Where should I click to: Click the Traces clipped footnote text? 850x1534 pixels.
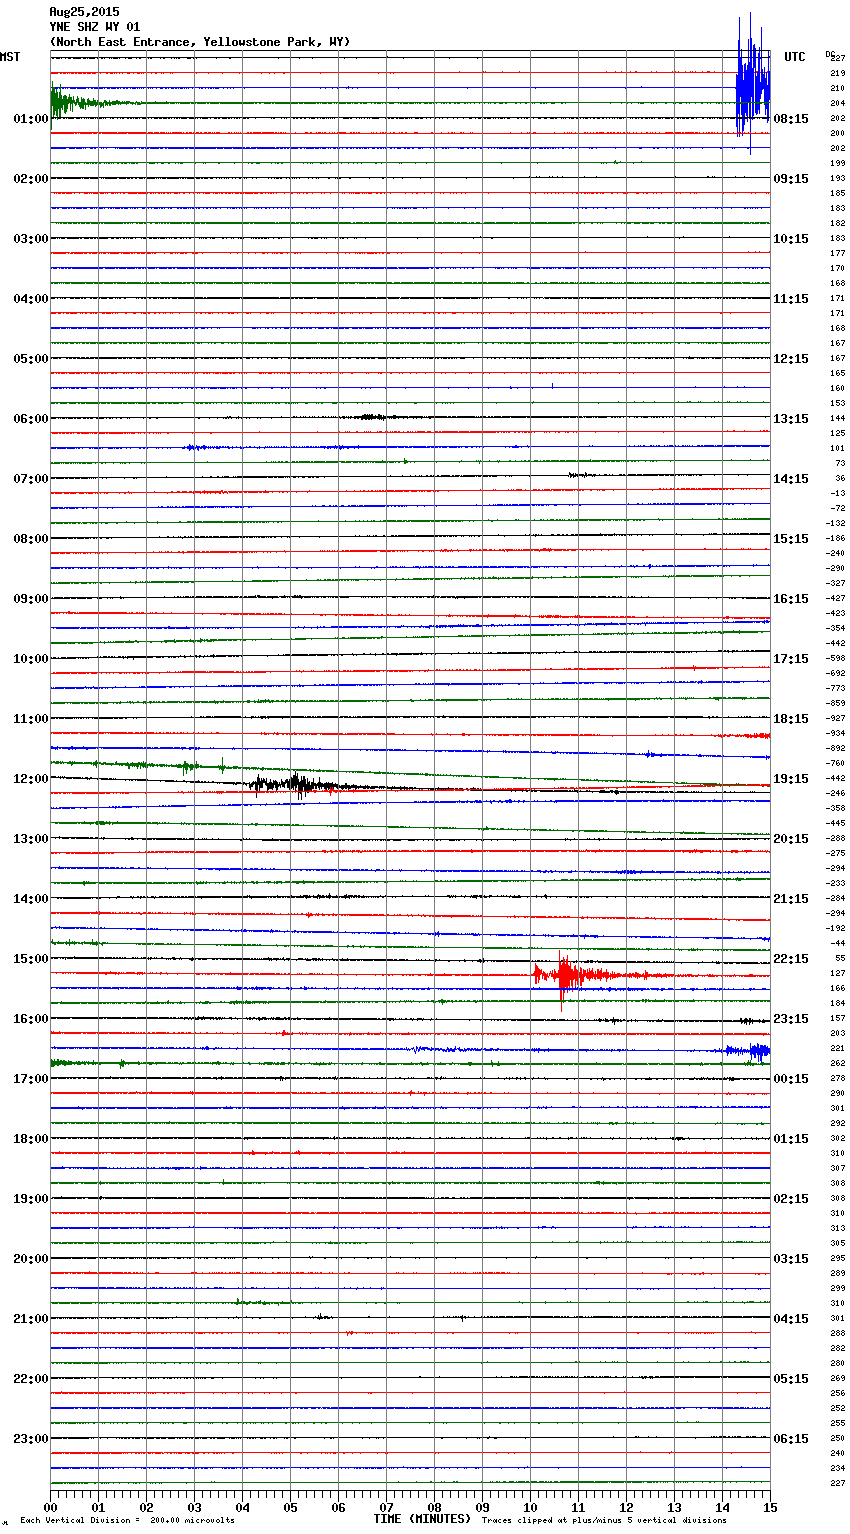coord(604,1521)
